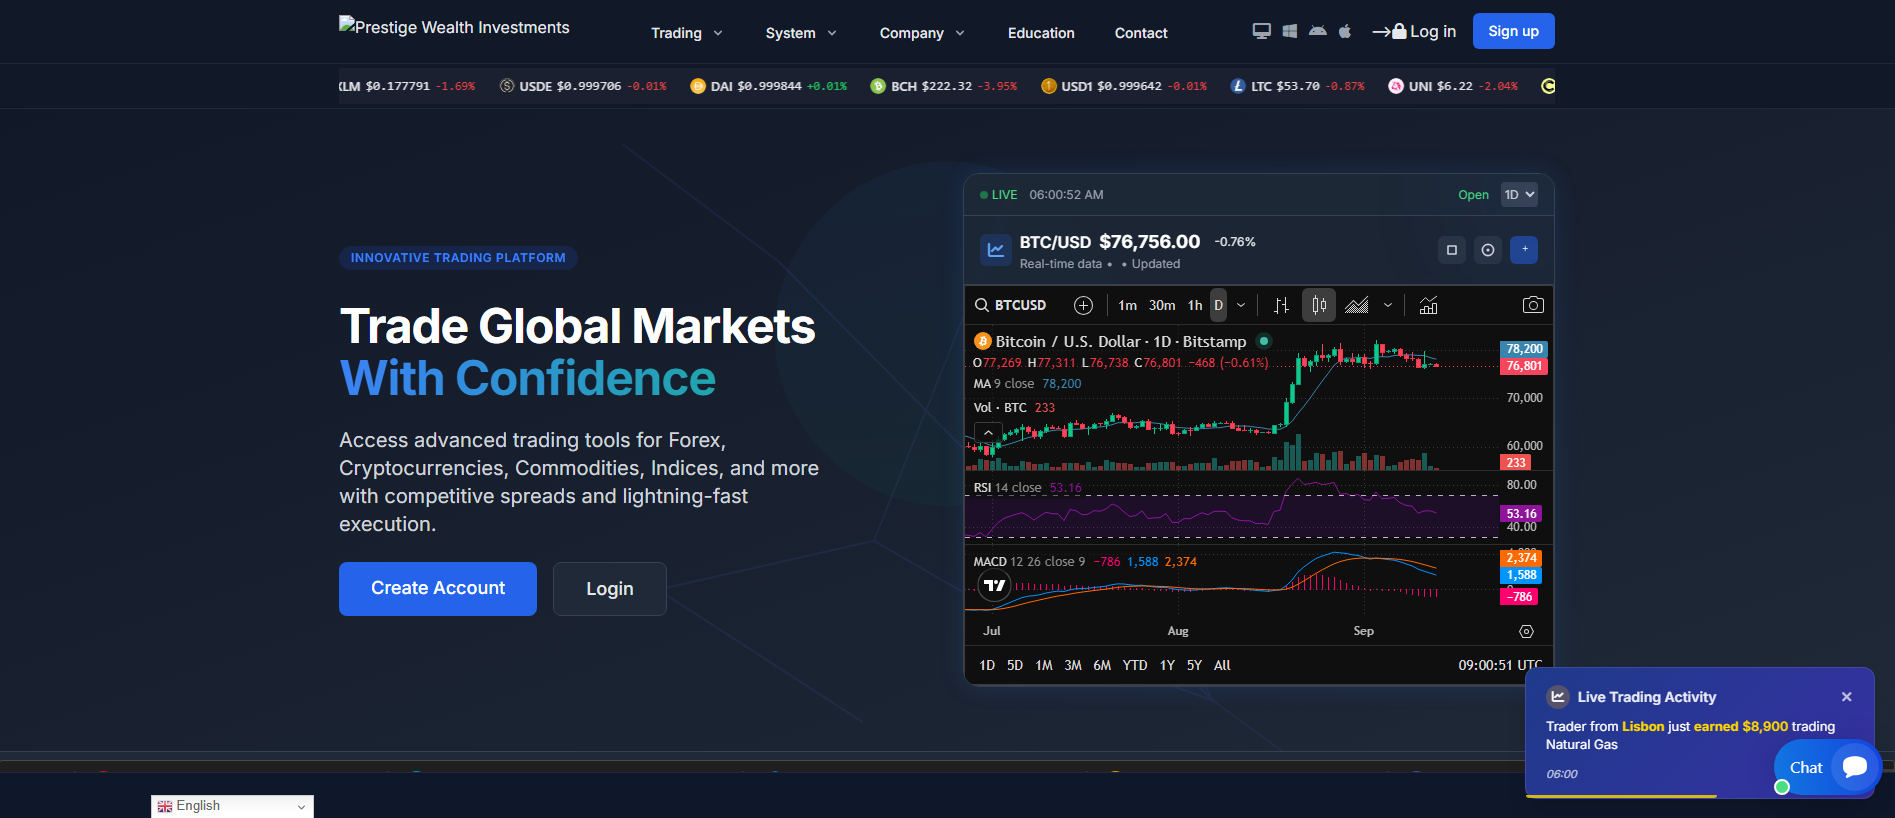The width and height of the screenshot is (1895, 818).
Task: Open the interval dropdown arrow beside D
Action: pos(1241,305)
